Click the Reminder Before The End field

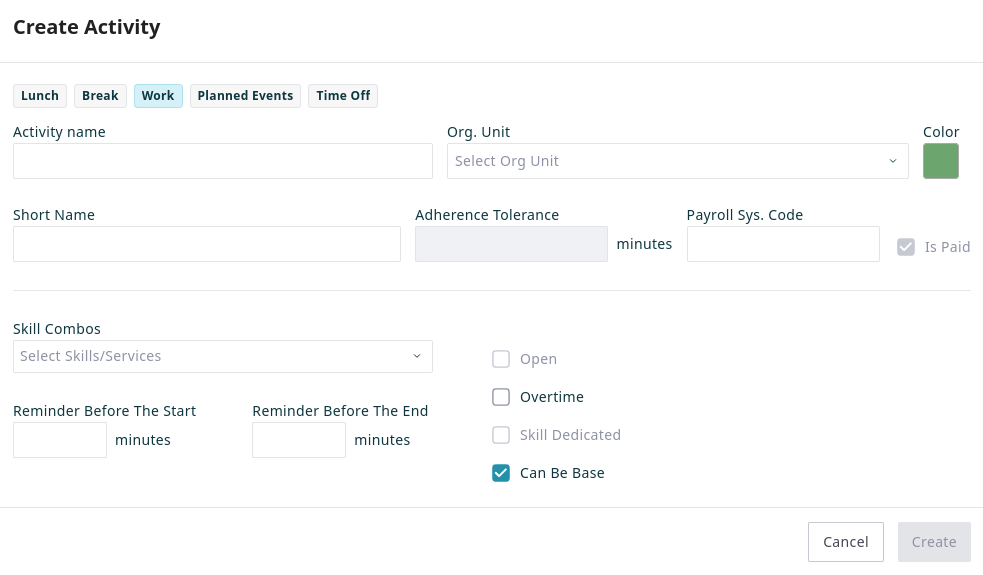(298, 440)
